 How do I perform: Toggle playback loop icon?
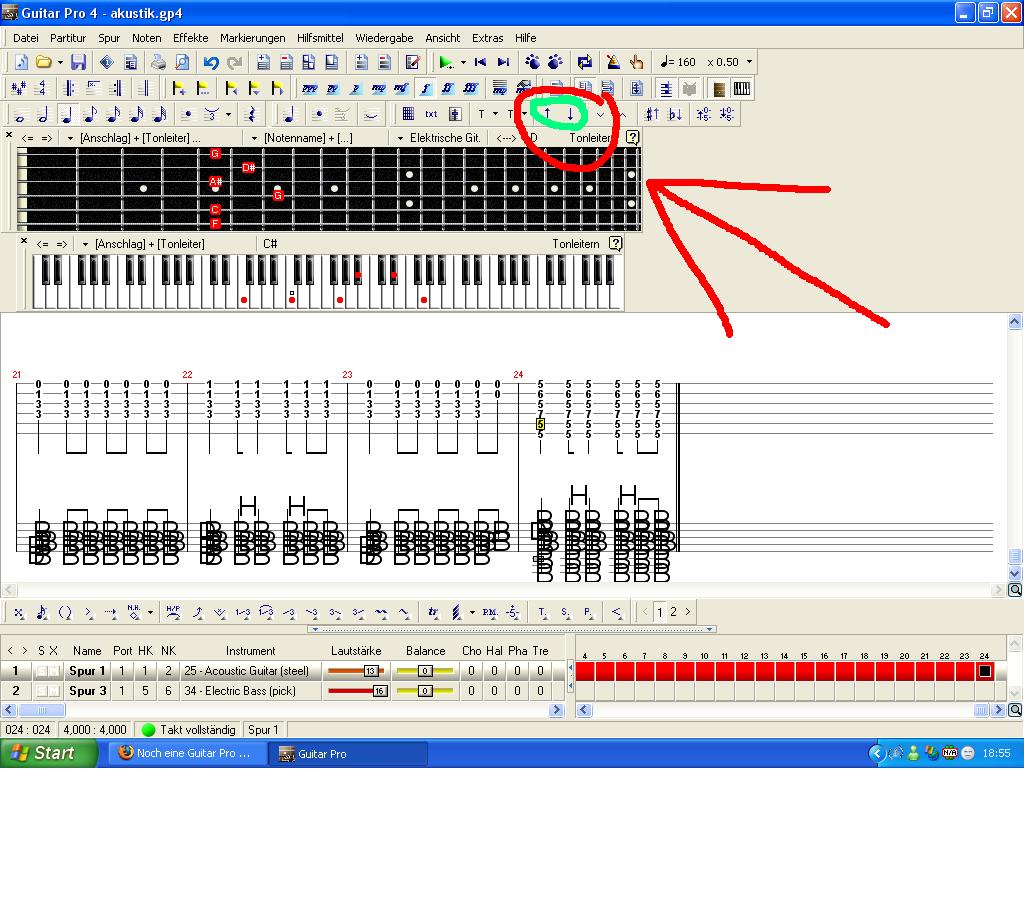[584, 62]
